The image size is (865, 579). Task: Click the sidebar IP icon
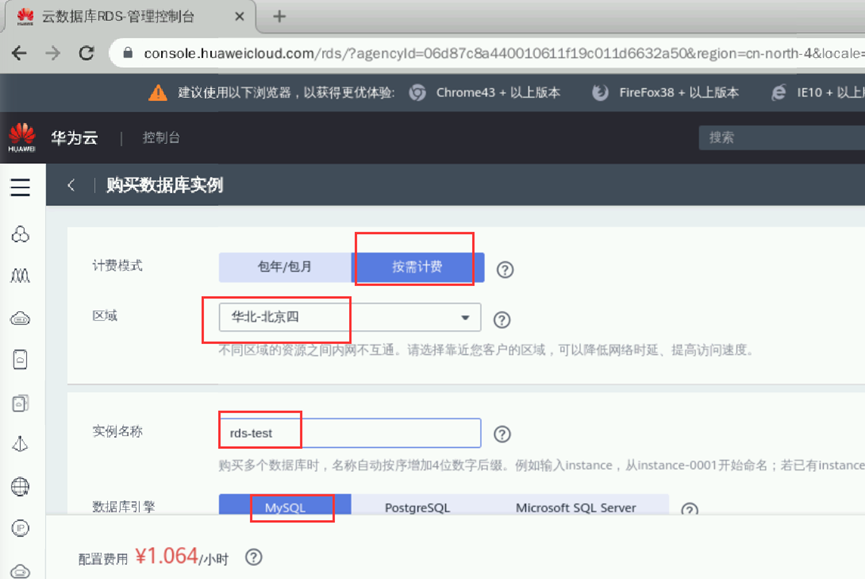tap(20, 528)
